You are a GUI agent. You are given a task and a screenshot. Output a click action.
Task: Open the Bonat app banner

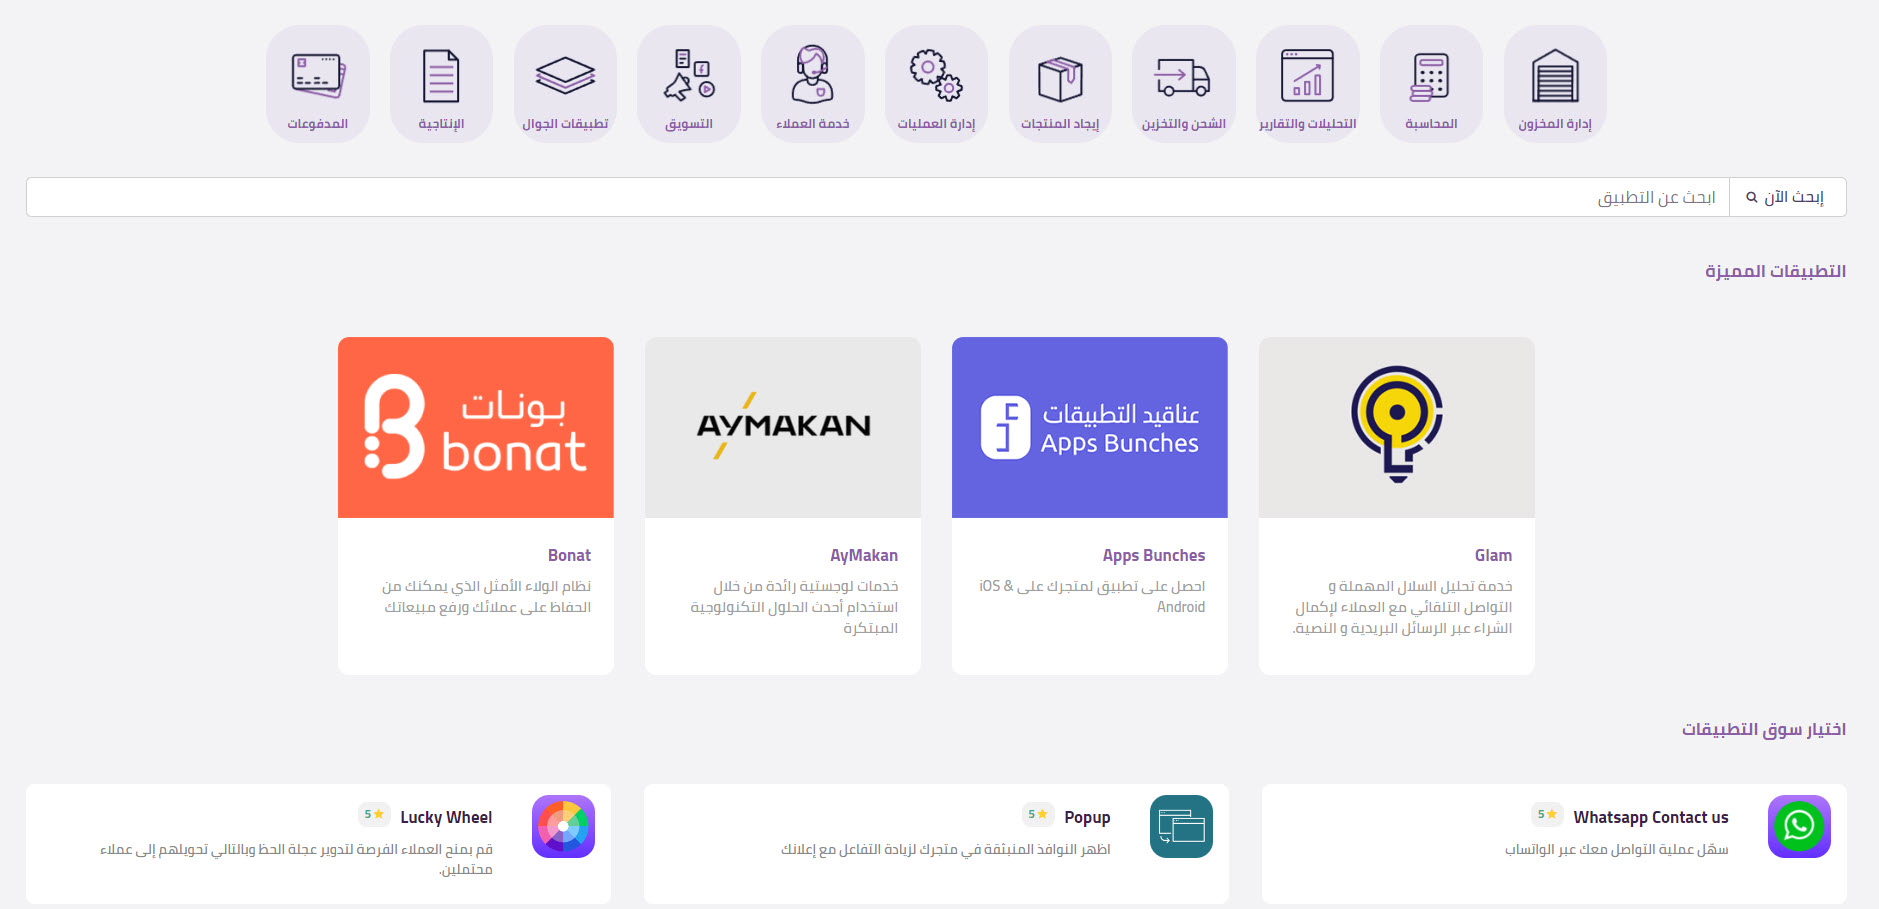[476, 427]
